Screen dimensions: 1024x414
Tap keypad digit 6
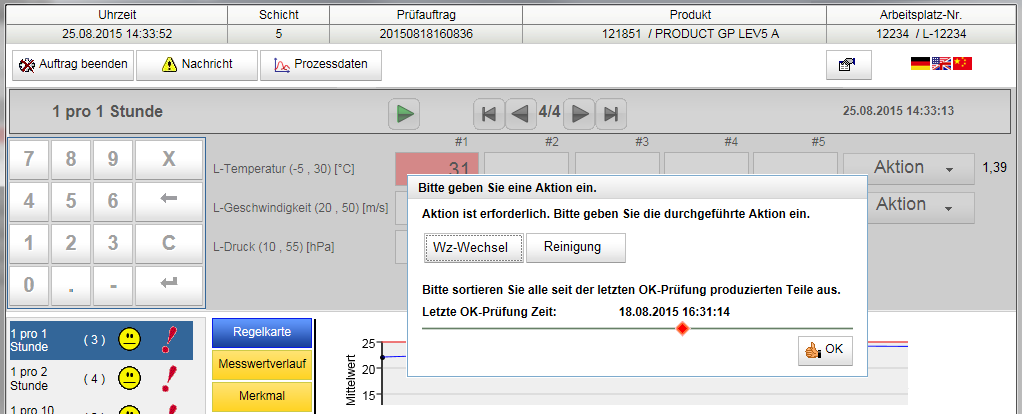click(112, 201)
